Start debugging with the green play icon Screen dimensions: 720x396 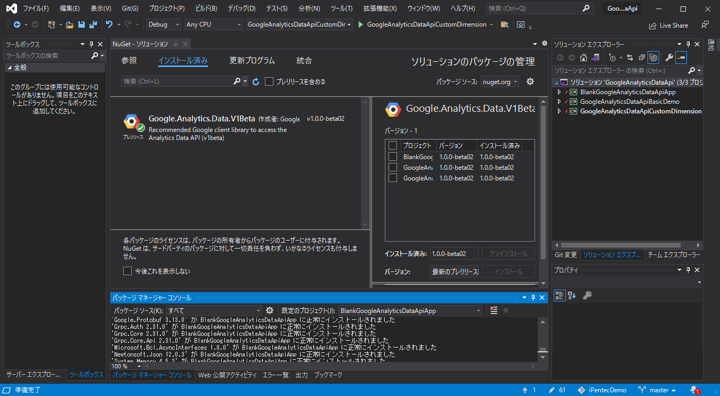point(360,25)
